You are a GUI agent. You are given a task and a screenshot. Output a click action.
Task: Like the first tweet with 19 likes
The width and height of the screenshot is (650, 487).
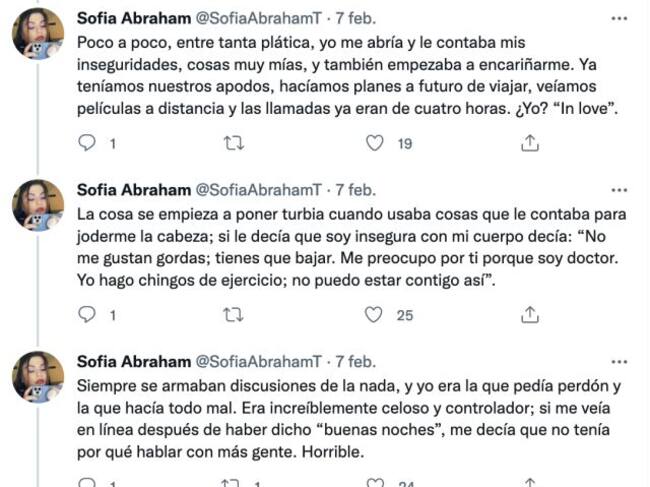375,144
